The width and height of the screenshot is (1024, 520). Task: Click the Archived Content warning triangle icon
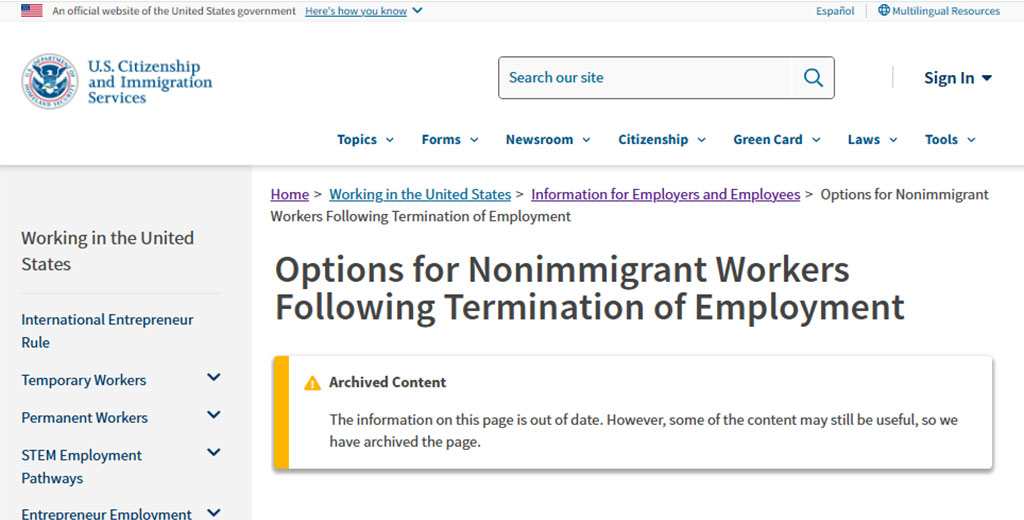point(313,383)
